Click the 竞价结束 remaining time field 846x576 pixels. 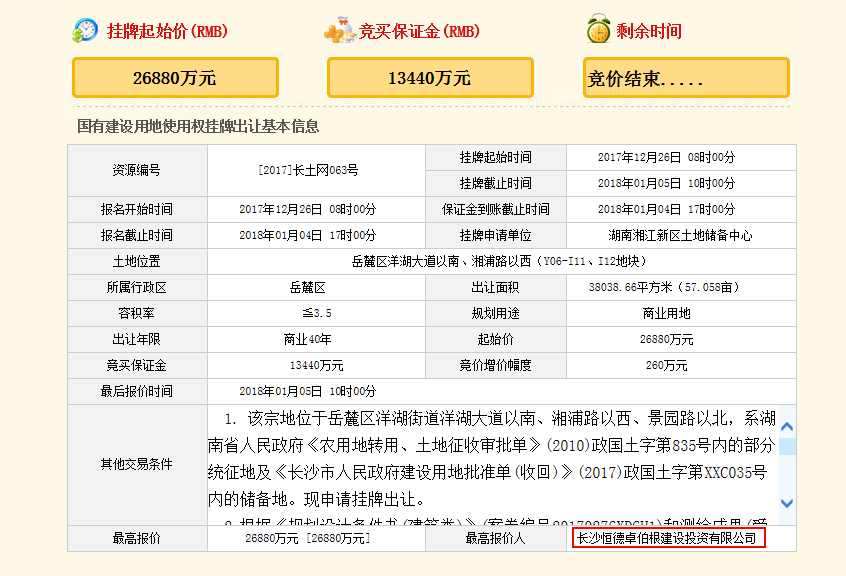click(684, 77)
